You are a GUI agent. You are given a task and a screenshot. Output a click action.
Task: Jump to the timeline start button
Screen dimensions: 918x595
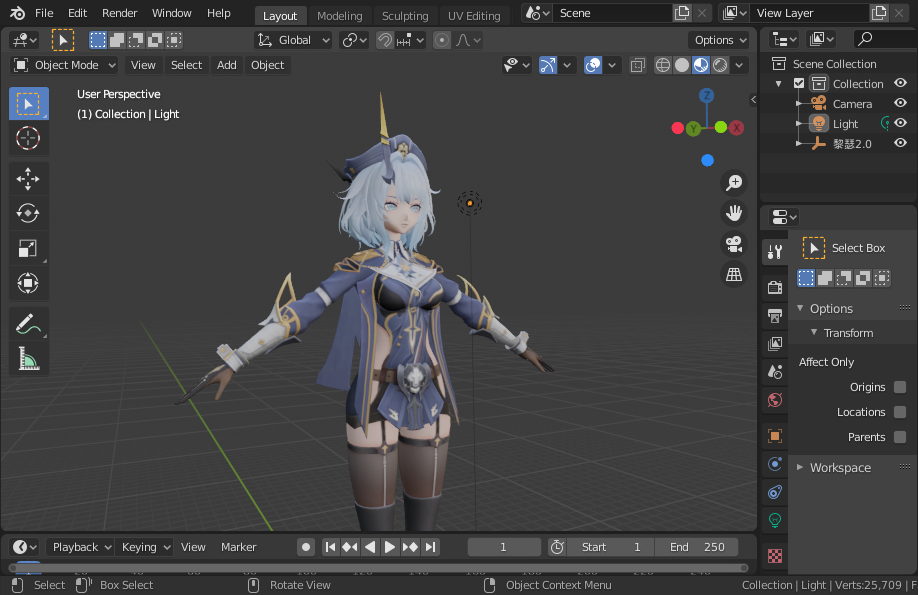coord(330,547)
